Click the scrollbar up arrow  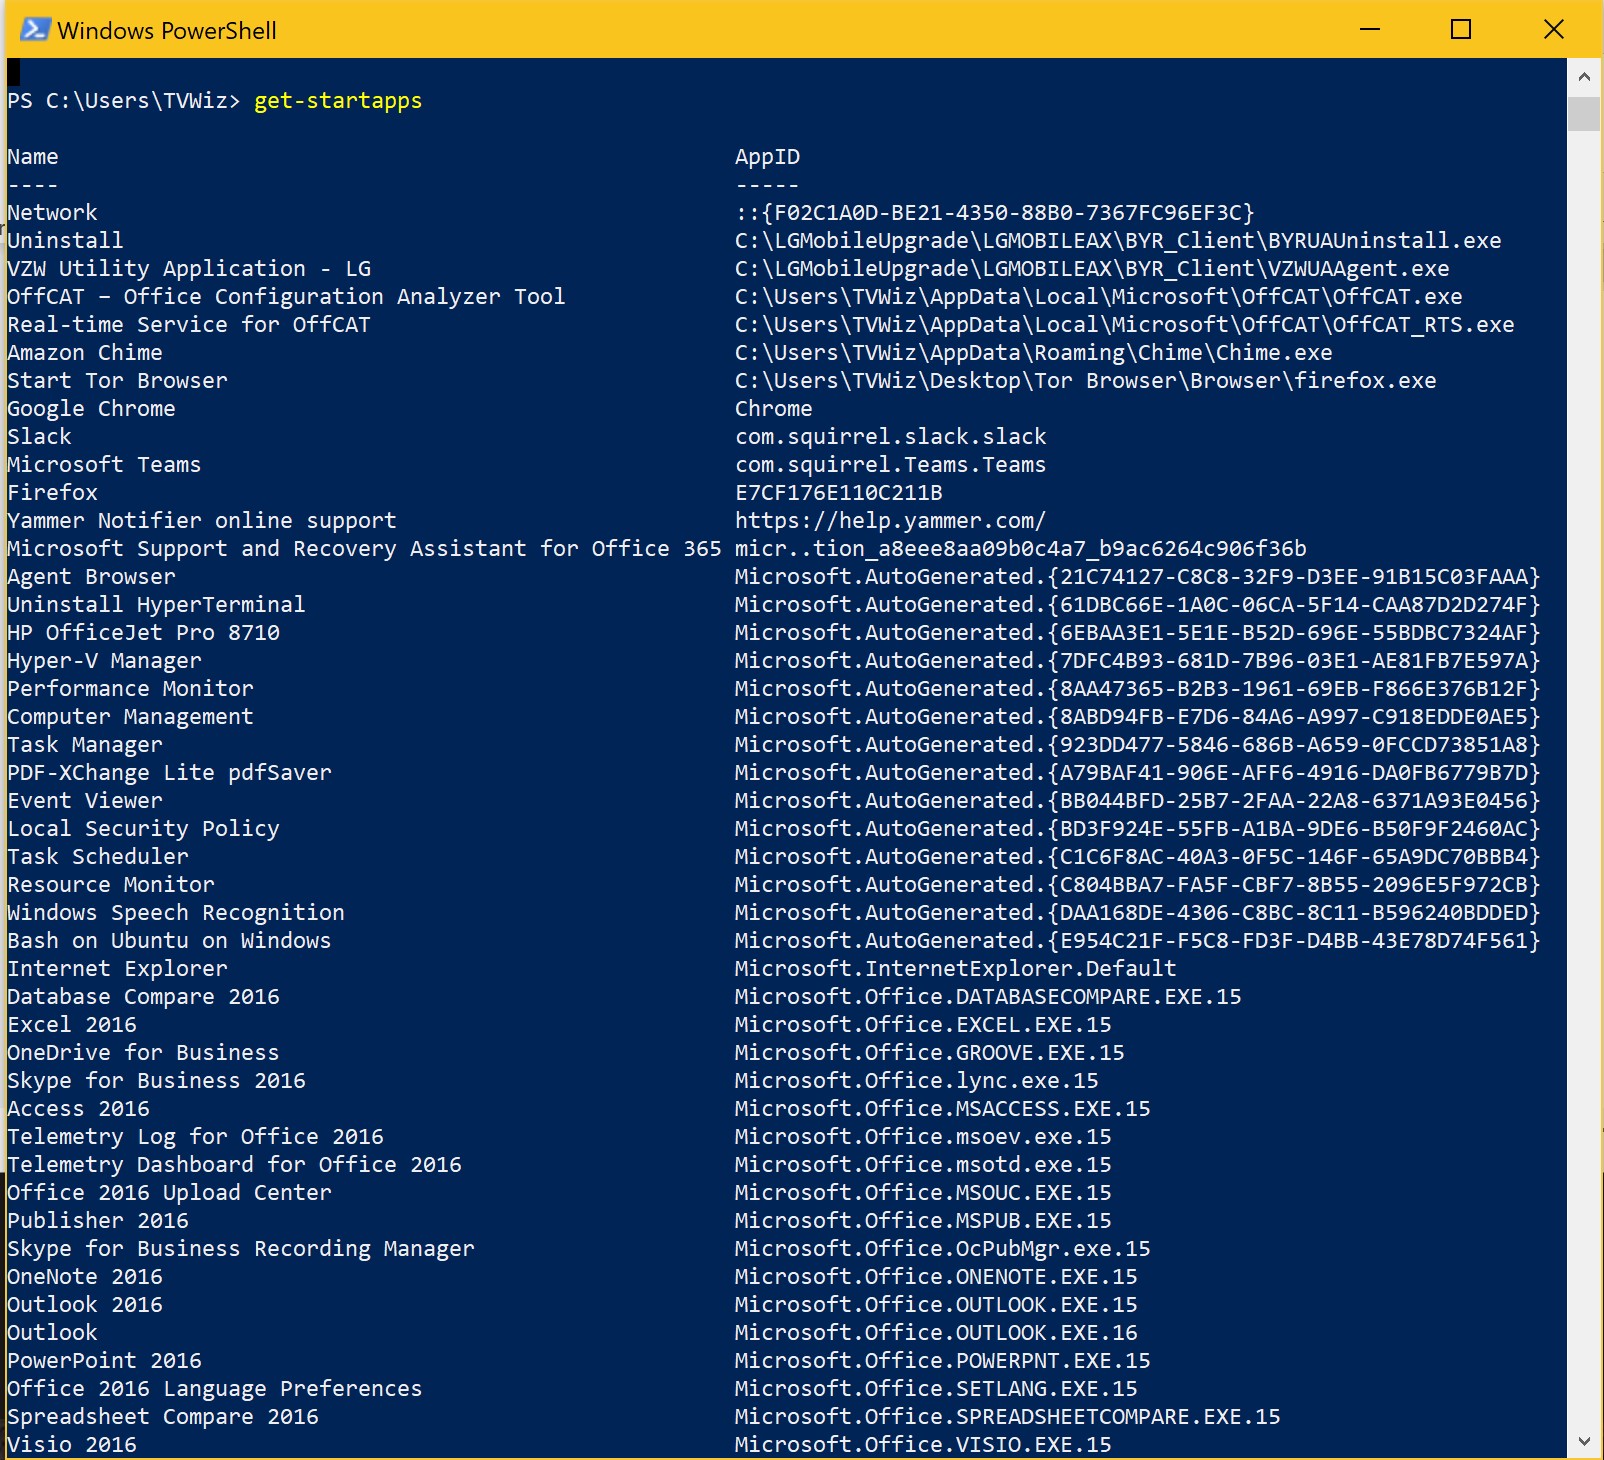click(1584, 77)
